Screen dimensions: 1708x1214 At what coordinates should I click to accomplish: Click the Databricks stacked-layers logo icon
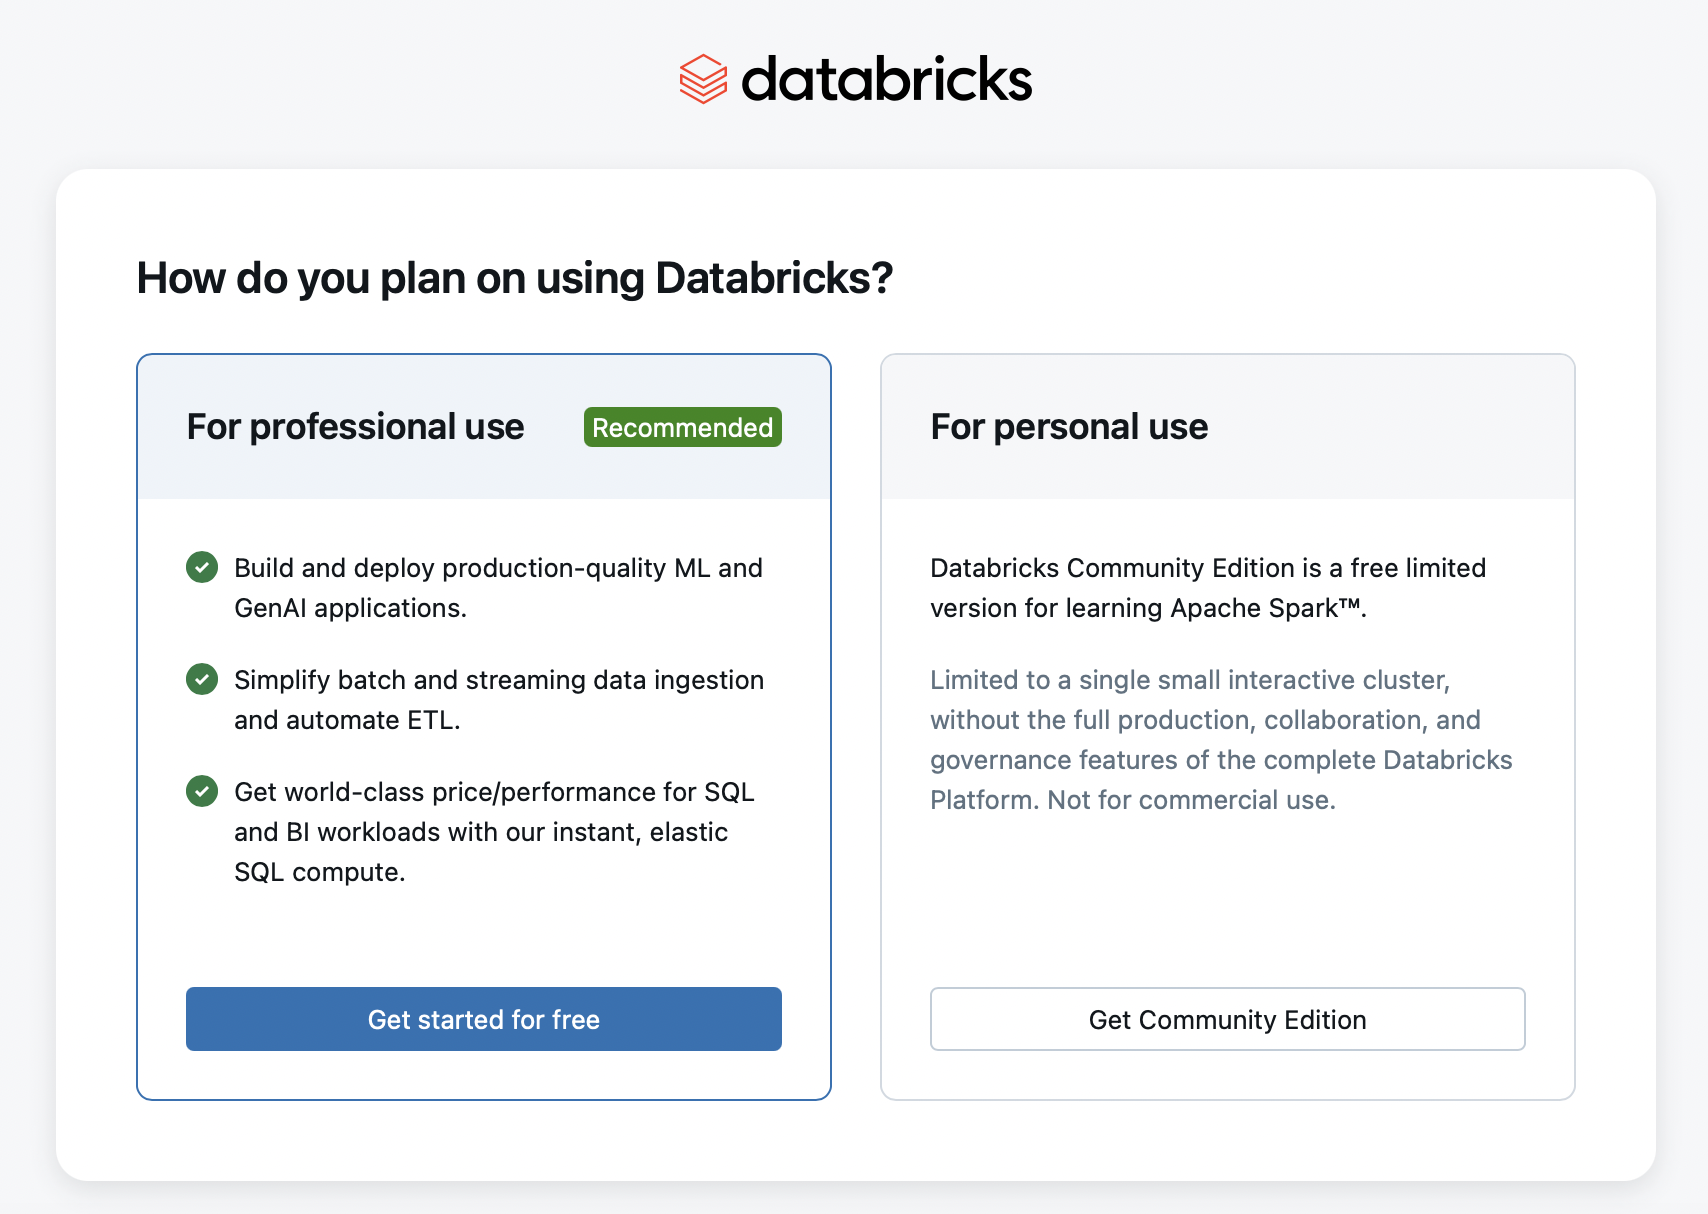tap(703, 79)
